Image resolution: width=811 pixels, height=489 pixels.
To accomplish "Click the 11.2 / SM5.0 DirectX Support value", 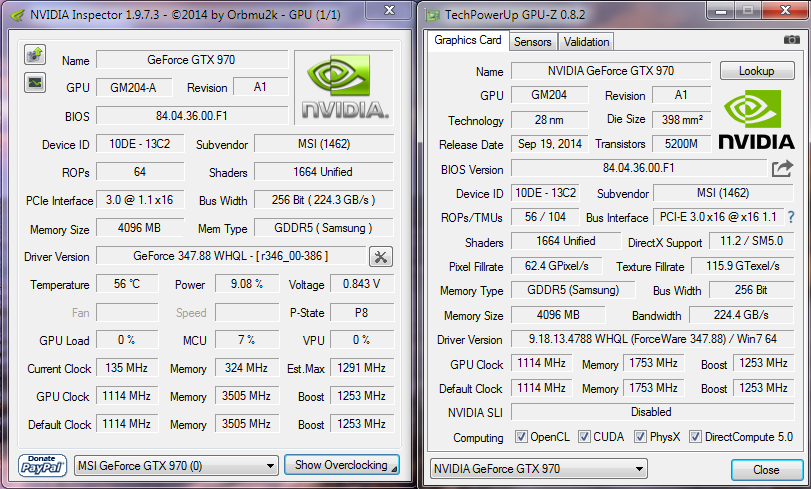I will click(x=752, y=241).
